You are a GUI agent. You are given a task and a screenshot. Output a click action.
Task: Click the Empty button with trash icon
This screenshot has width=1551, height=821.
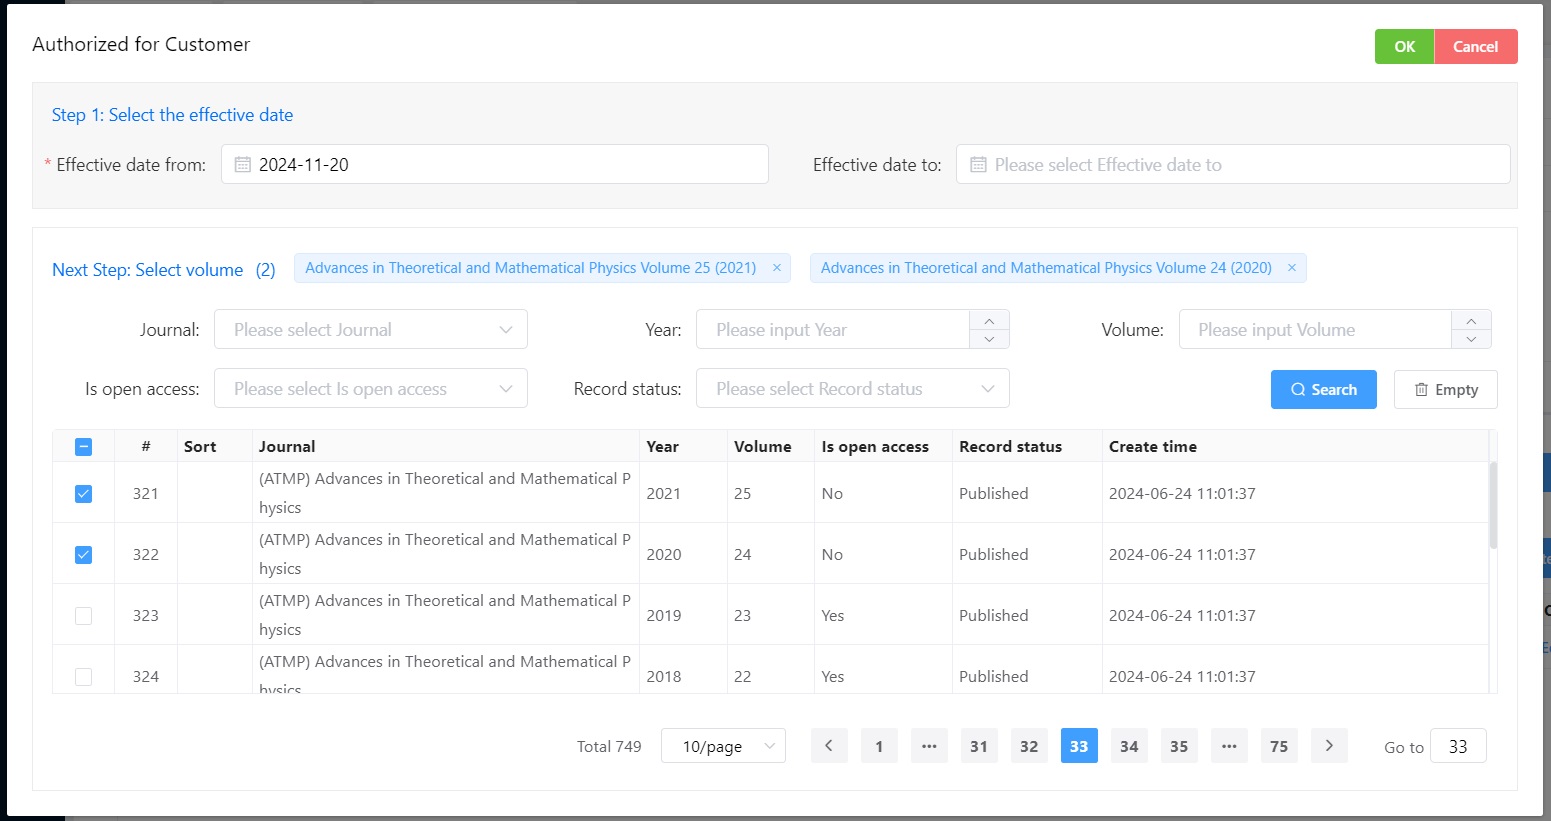pos(1445,390)
